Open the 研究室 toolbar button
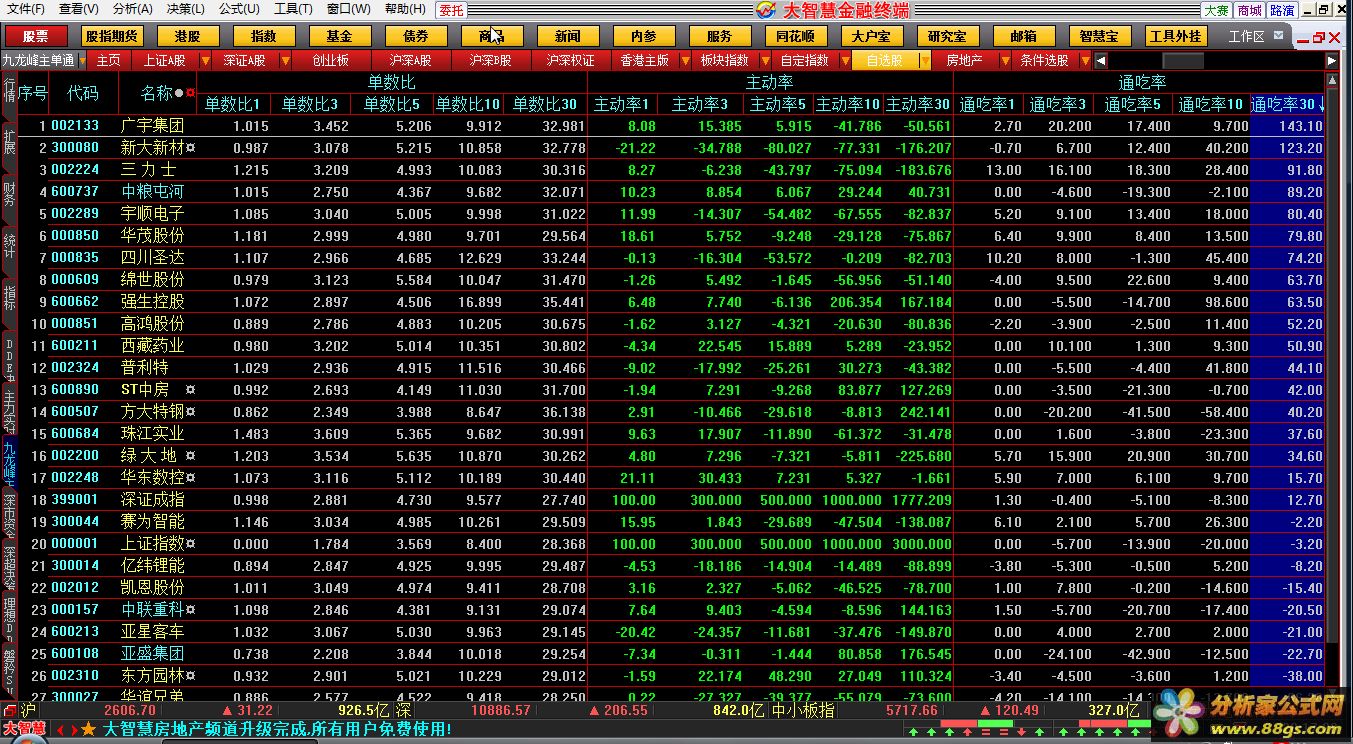1353x744 pixels. click(x=947, y=36)
